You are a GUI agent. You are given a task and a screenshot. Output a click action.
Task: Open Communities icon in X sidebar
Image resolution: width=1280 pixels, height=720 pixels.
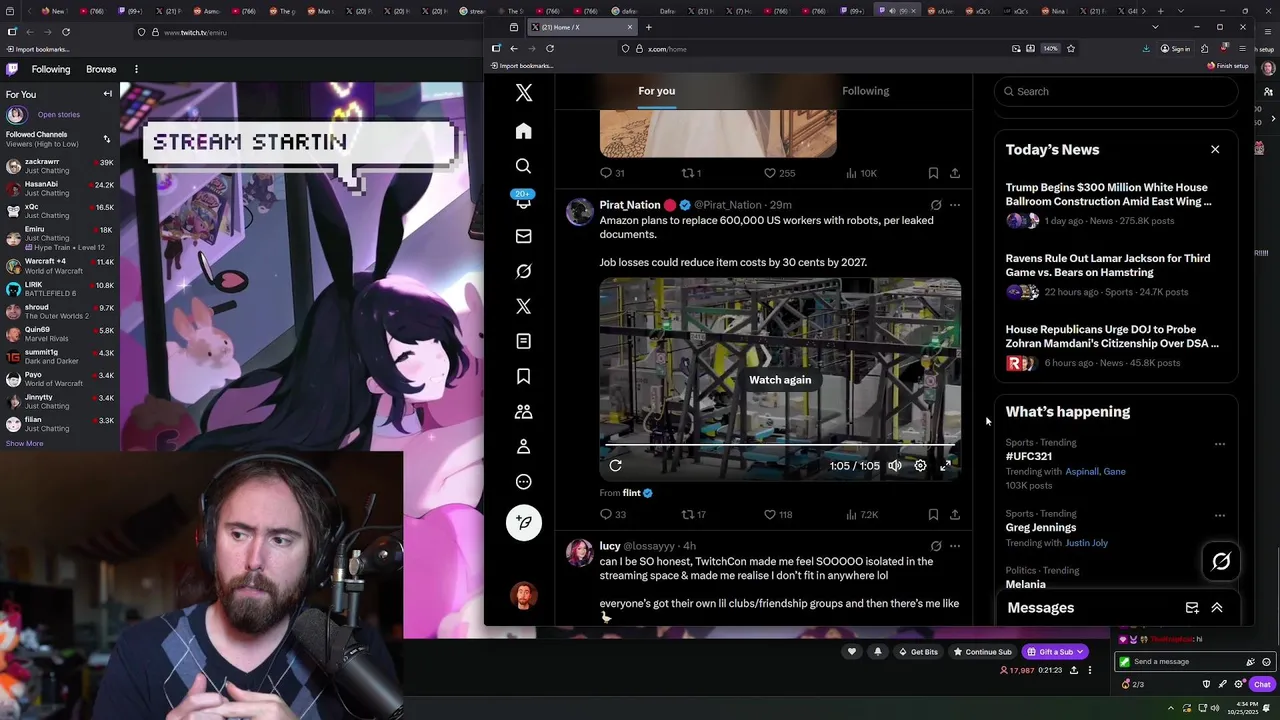click(523, 411)
